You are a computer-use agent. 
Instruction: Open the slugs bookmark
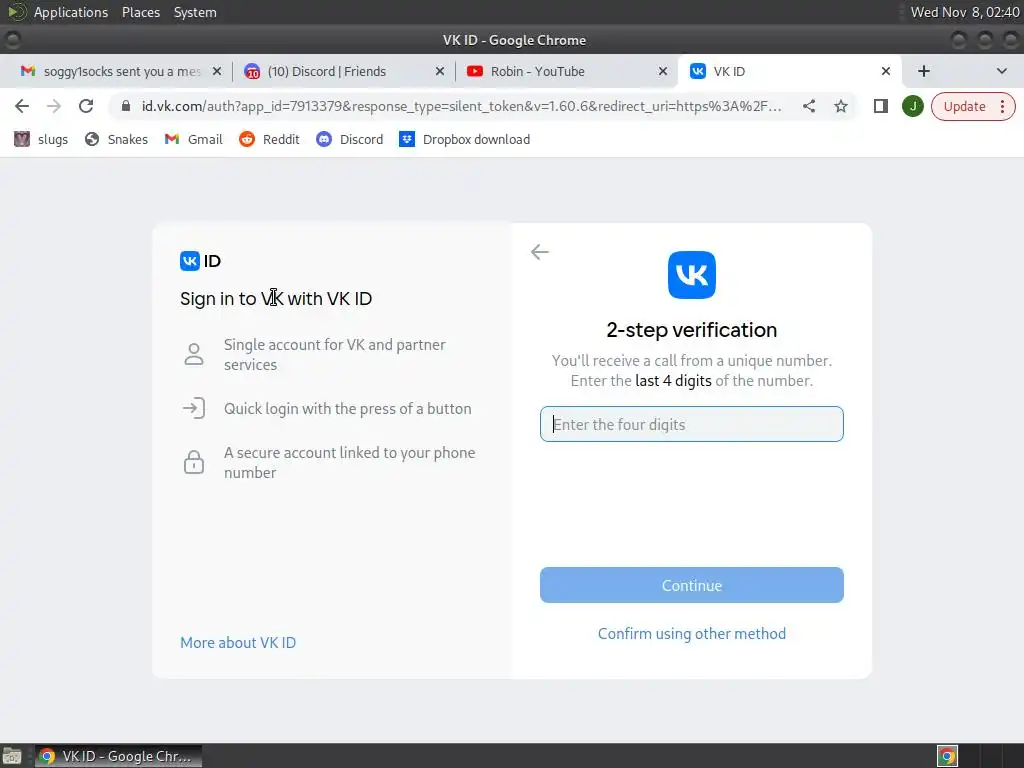(x=41, y=139)
